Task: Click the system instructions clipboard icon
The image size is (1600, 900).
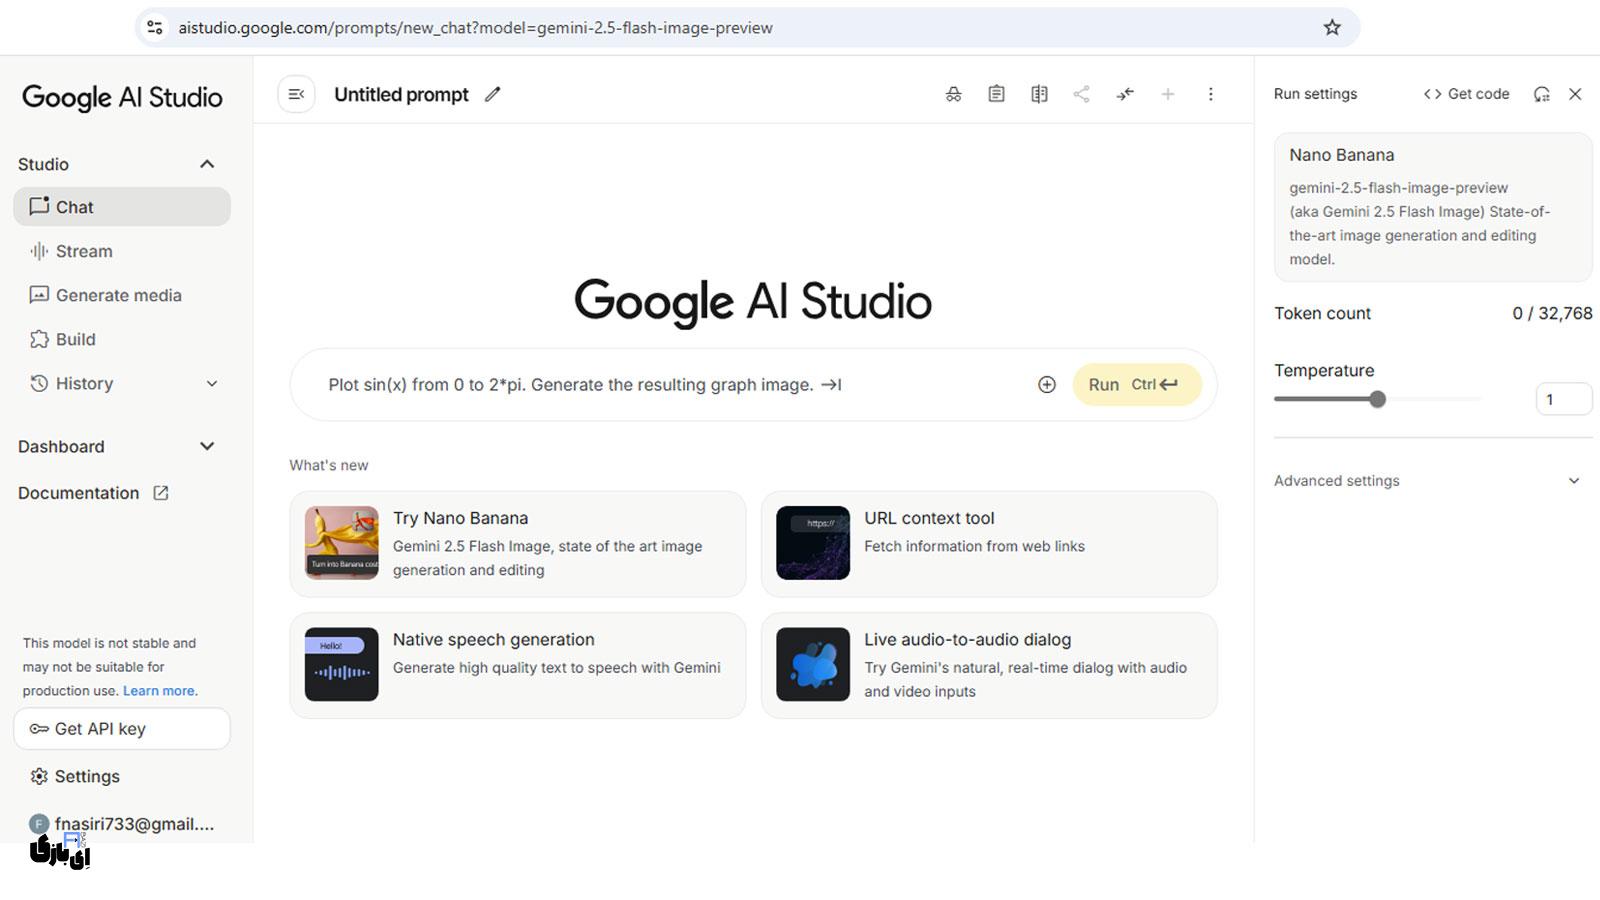Action: 996,95
